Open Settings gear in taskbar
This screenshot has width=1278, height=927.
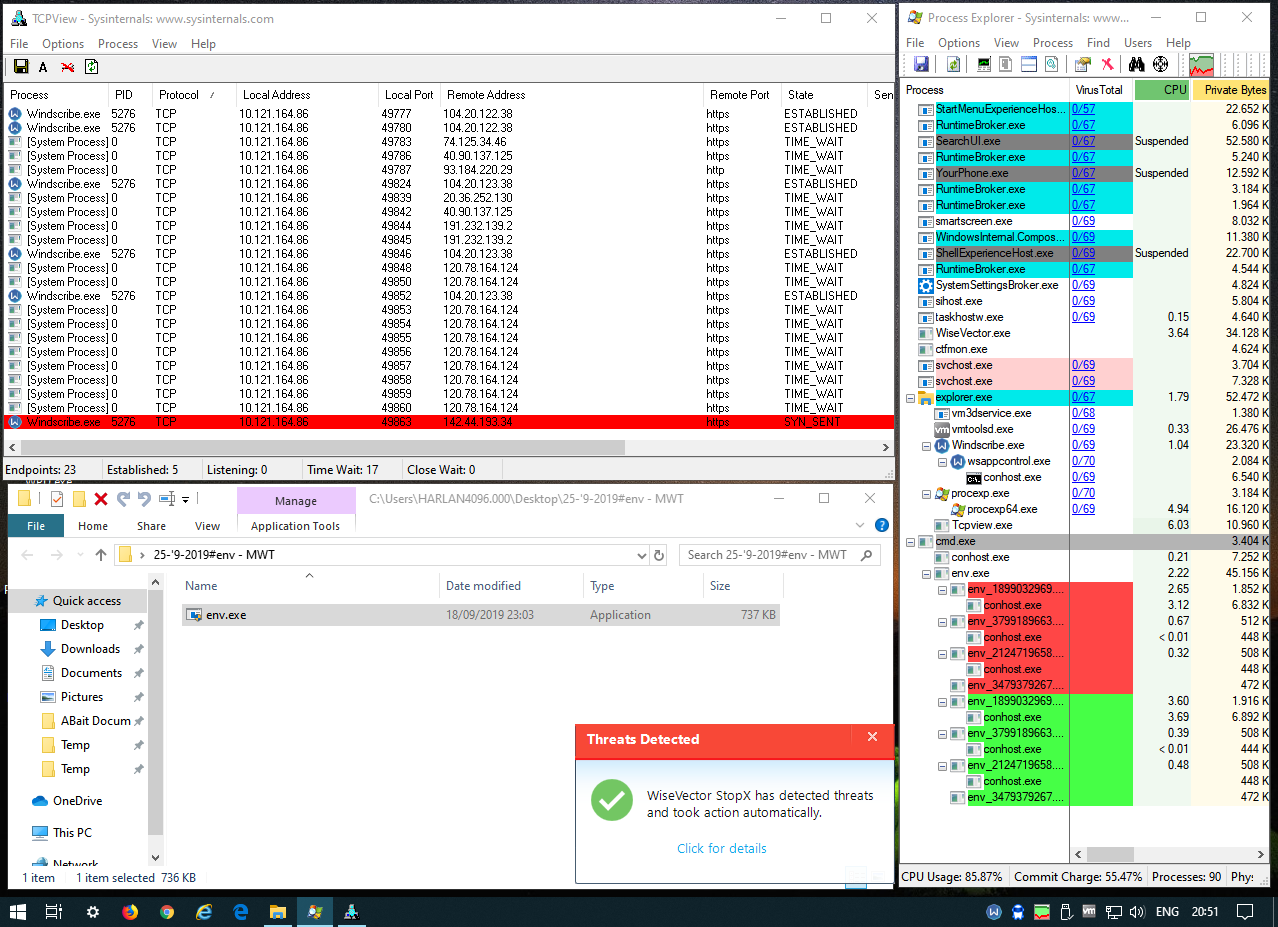tap(93, 912)
